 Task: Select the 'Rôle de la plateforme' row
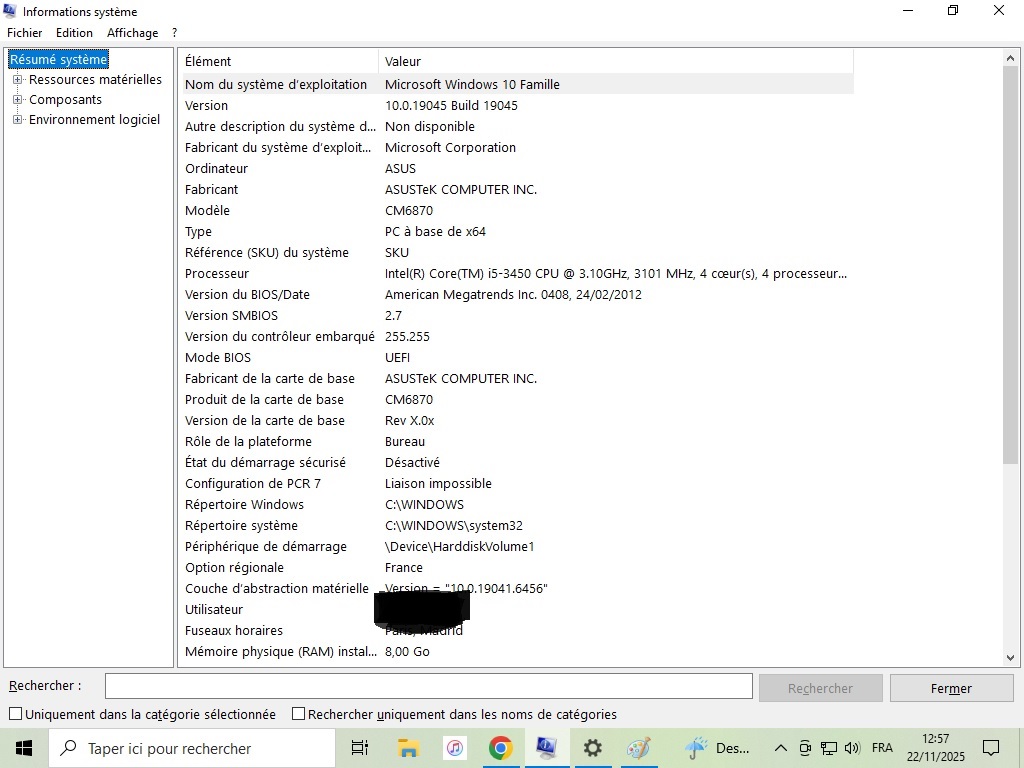point(518,441)
